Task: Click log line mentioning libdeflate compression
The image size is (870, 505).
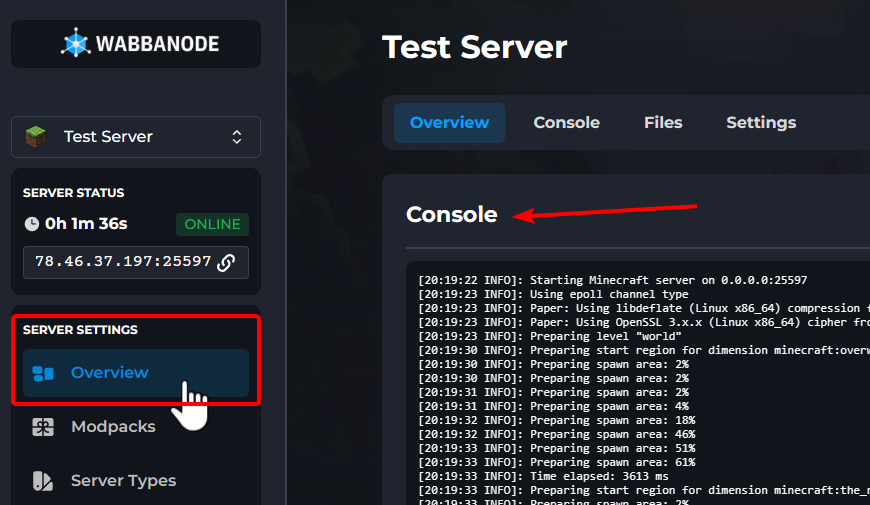Action: click(x=644, y=308)
